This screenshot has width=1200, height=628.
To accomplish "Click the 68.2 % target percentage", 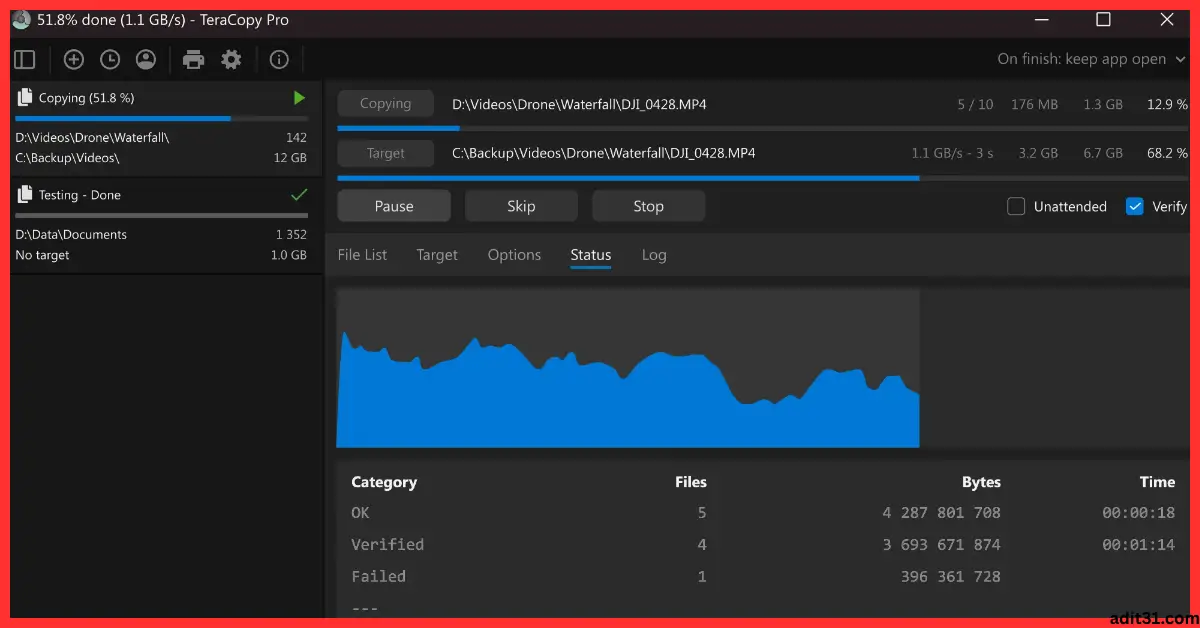I will pyautogui.click(x=1167, y=153).
